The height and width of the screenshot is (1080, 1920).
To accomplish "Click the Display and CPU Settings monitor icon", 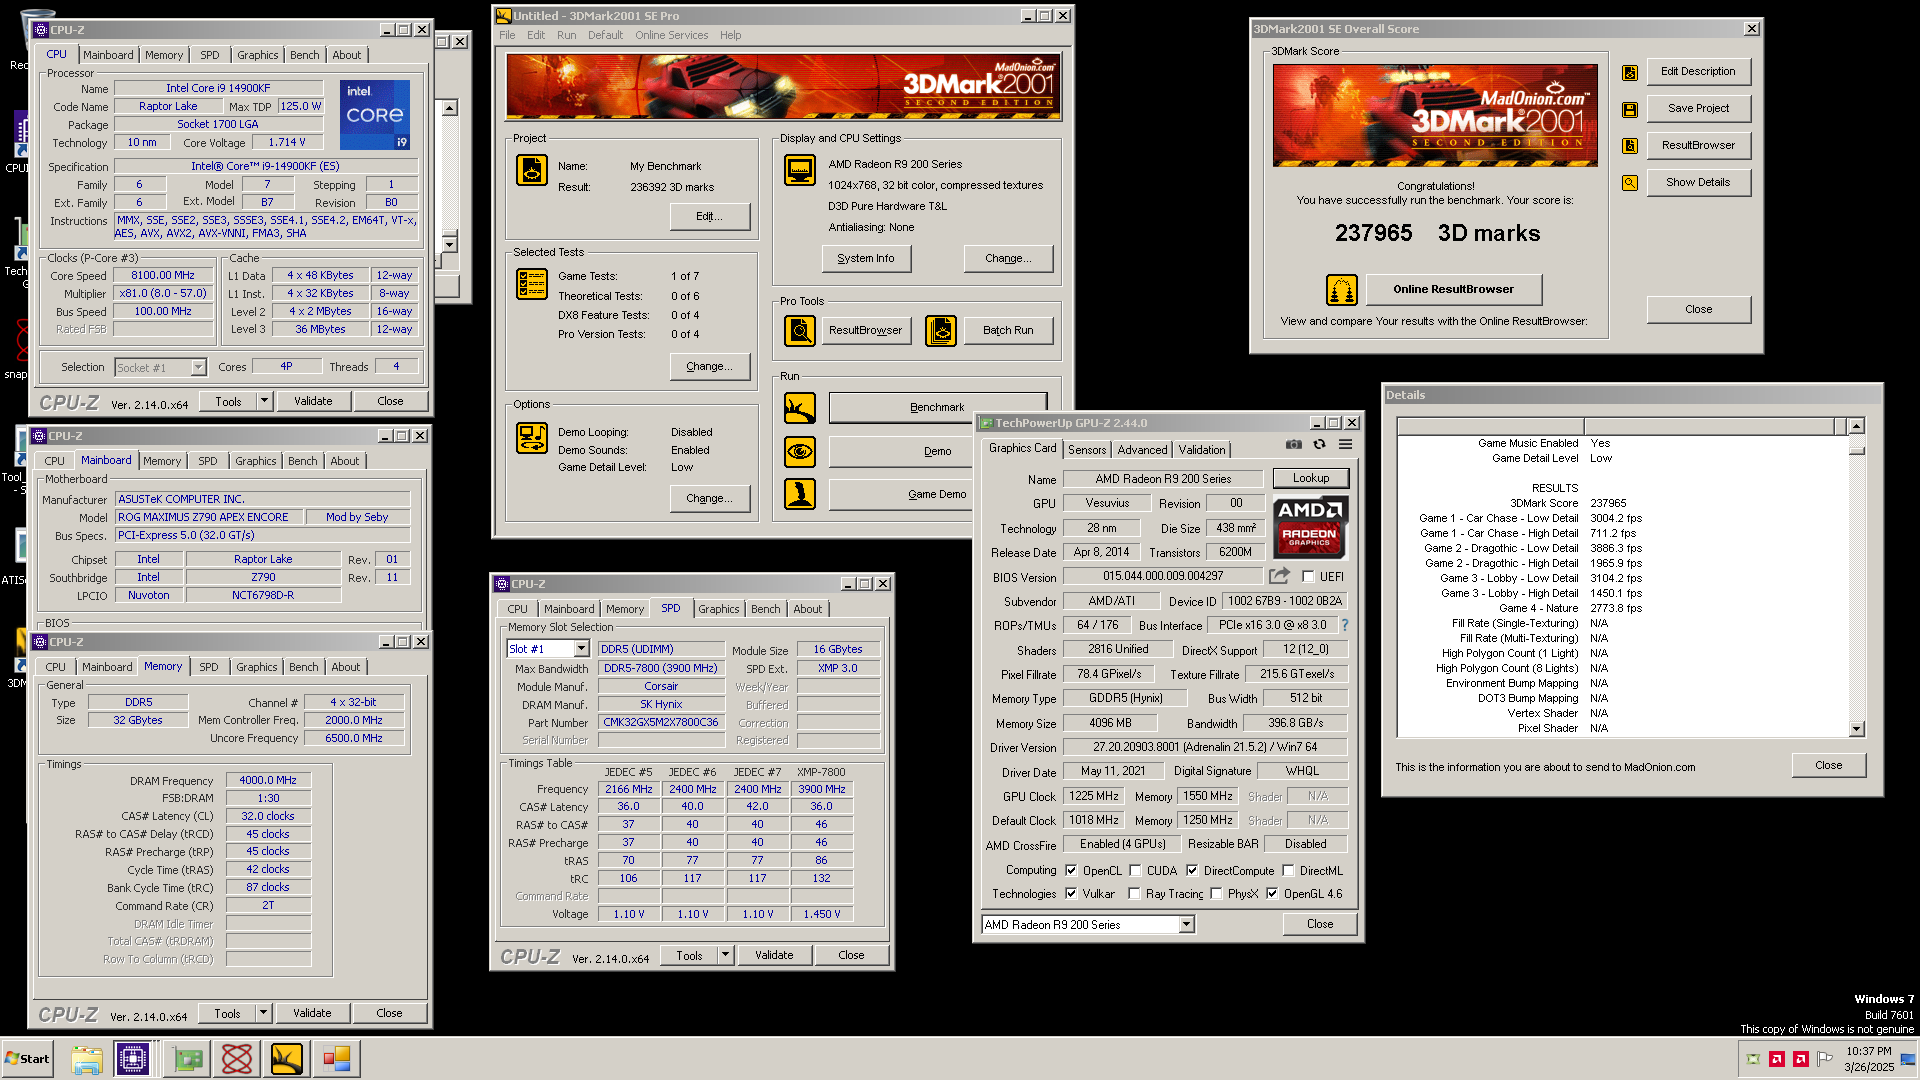I will click(800, 170).
